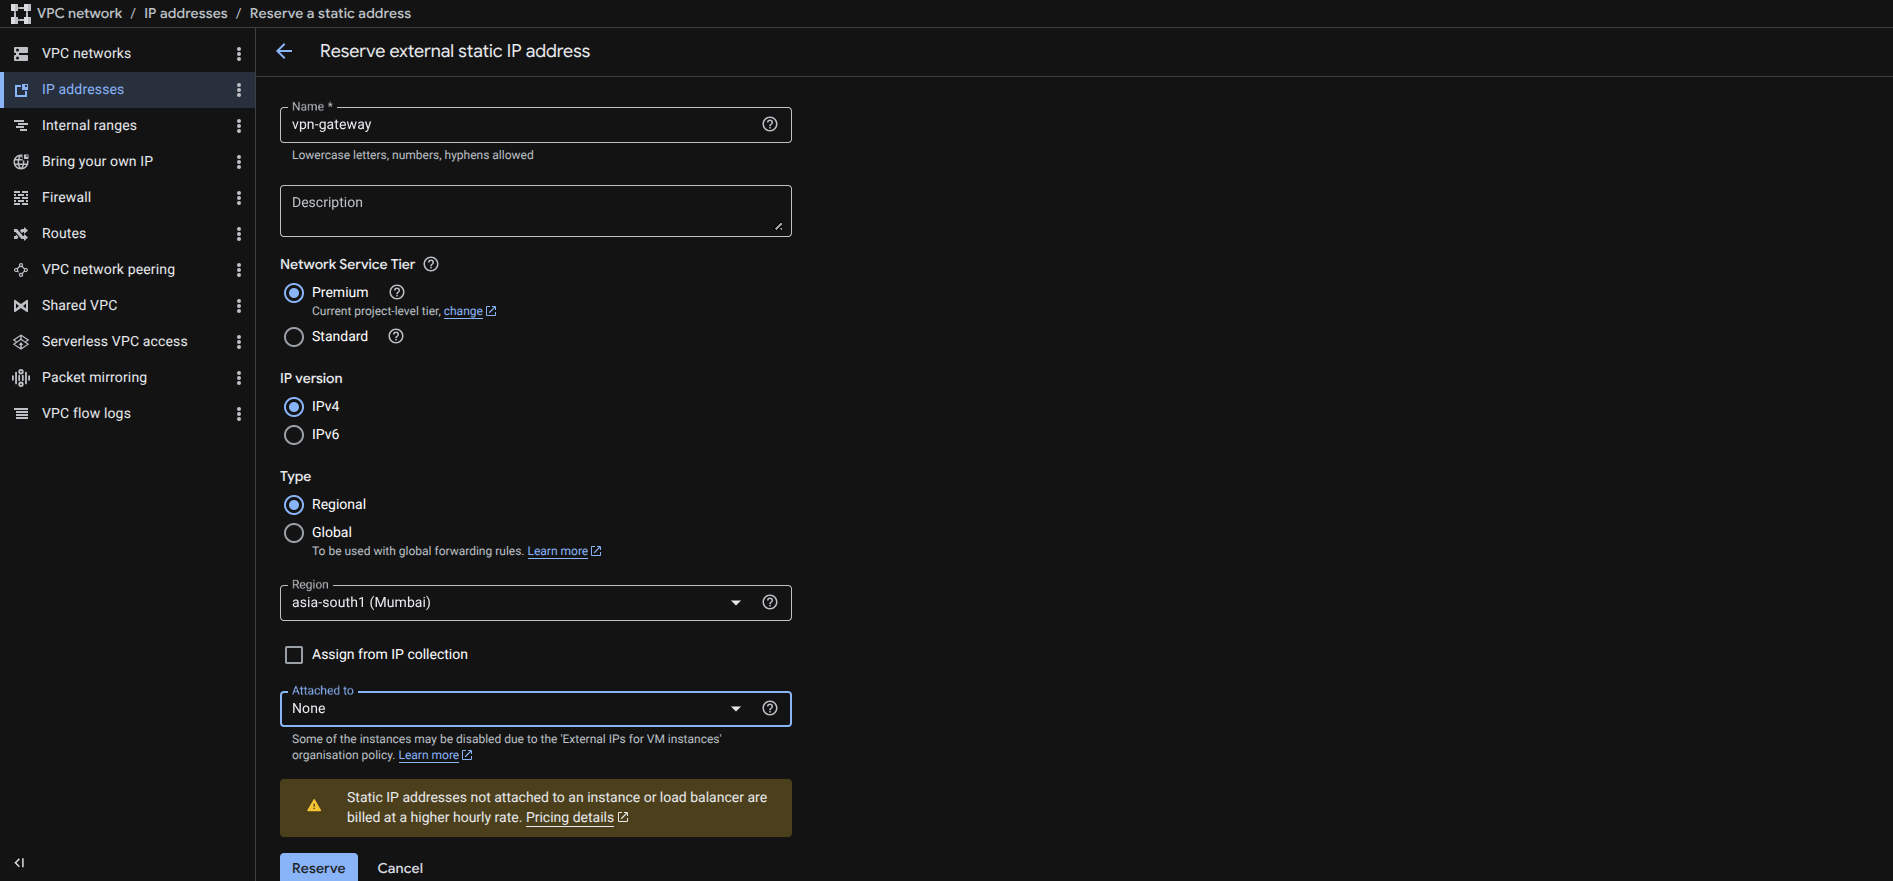
Task: Click the VPC network product icon
Action: pyautogui.click(x=20, y=14)
